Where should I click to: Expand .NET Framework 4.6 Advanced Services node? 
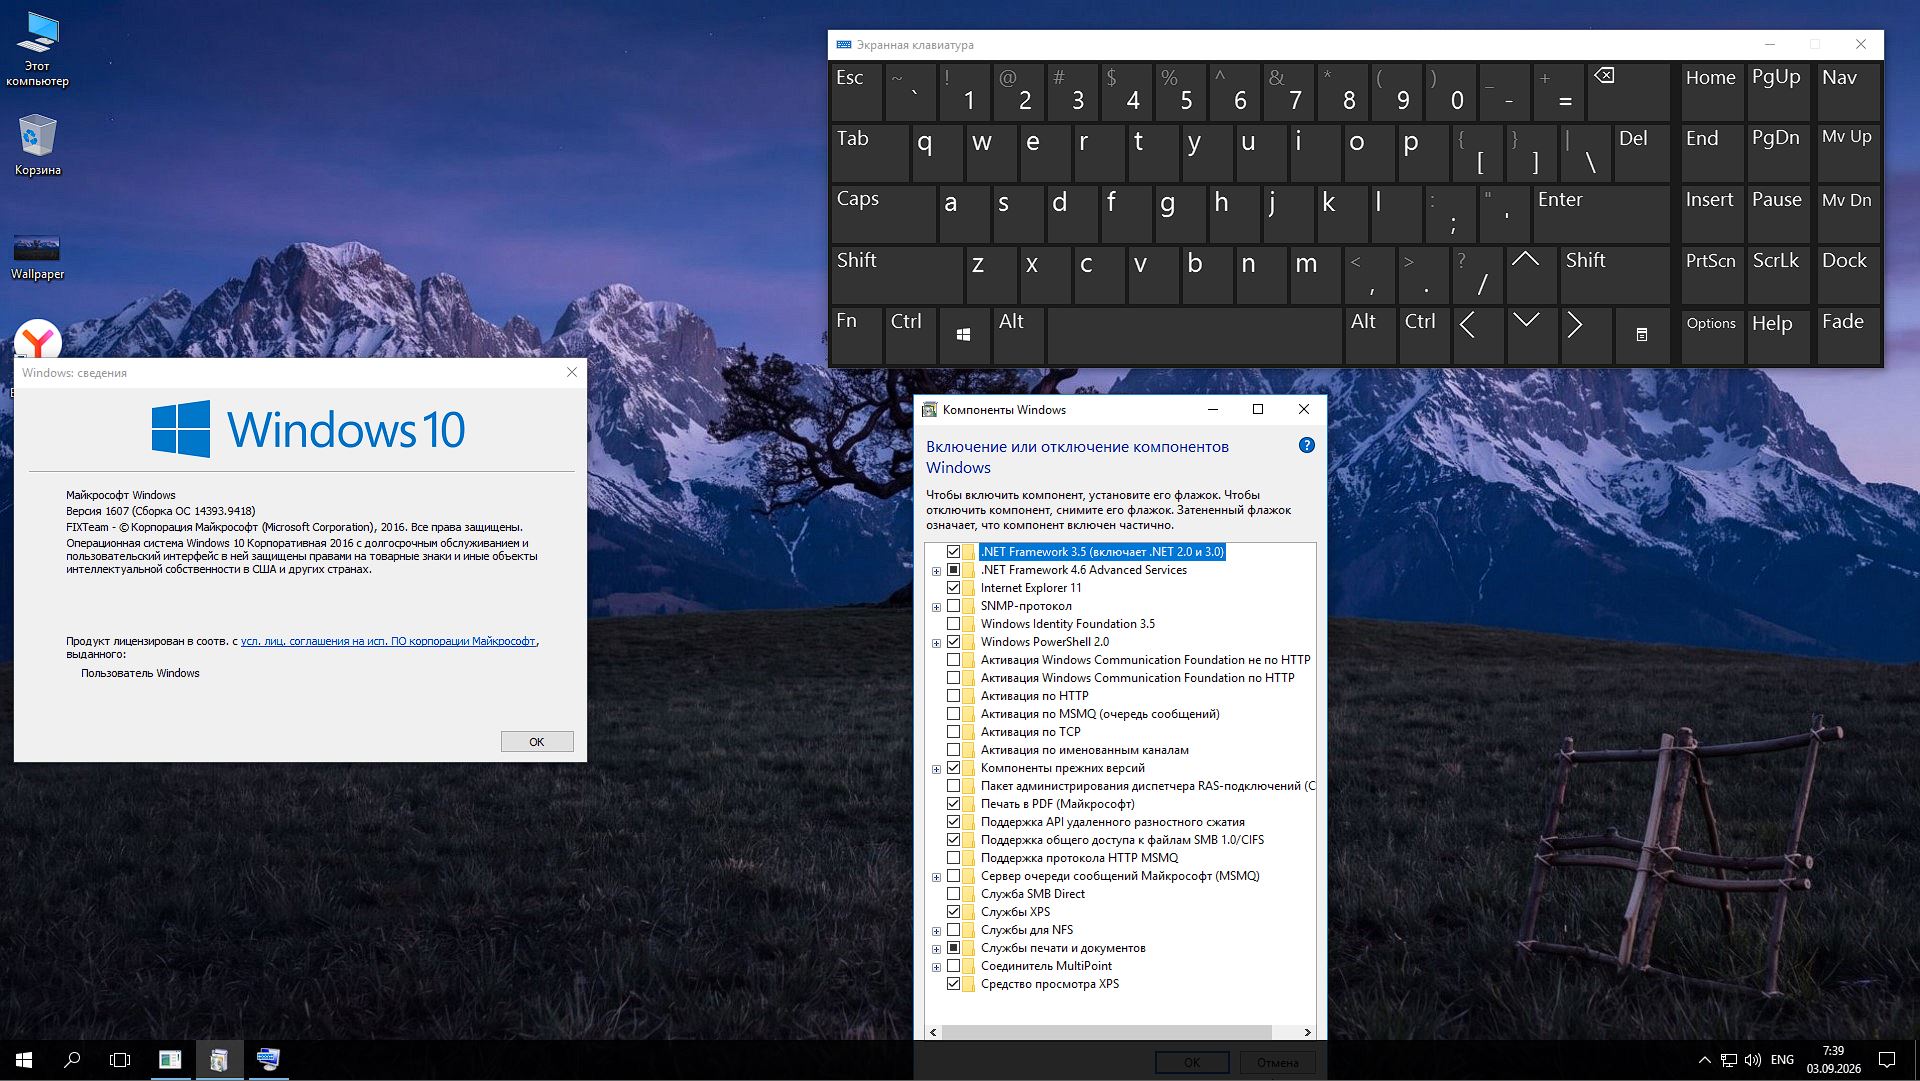coord(936,571)
